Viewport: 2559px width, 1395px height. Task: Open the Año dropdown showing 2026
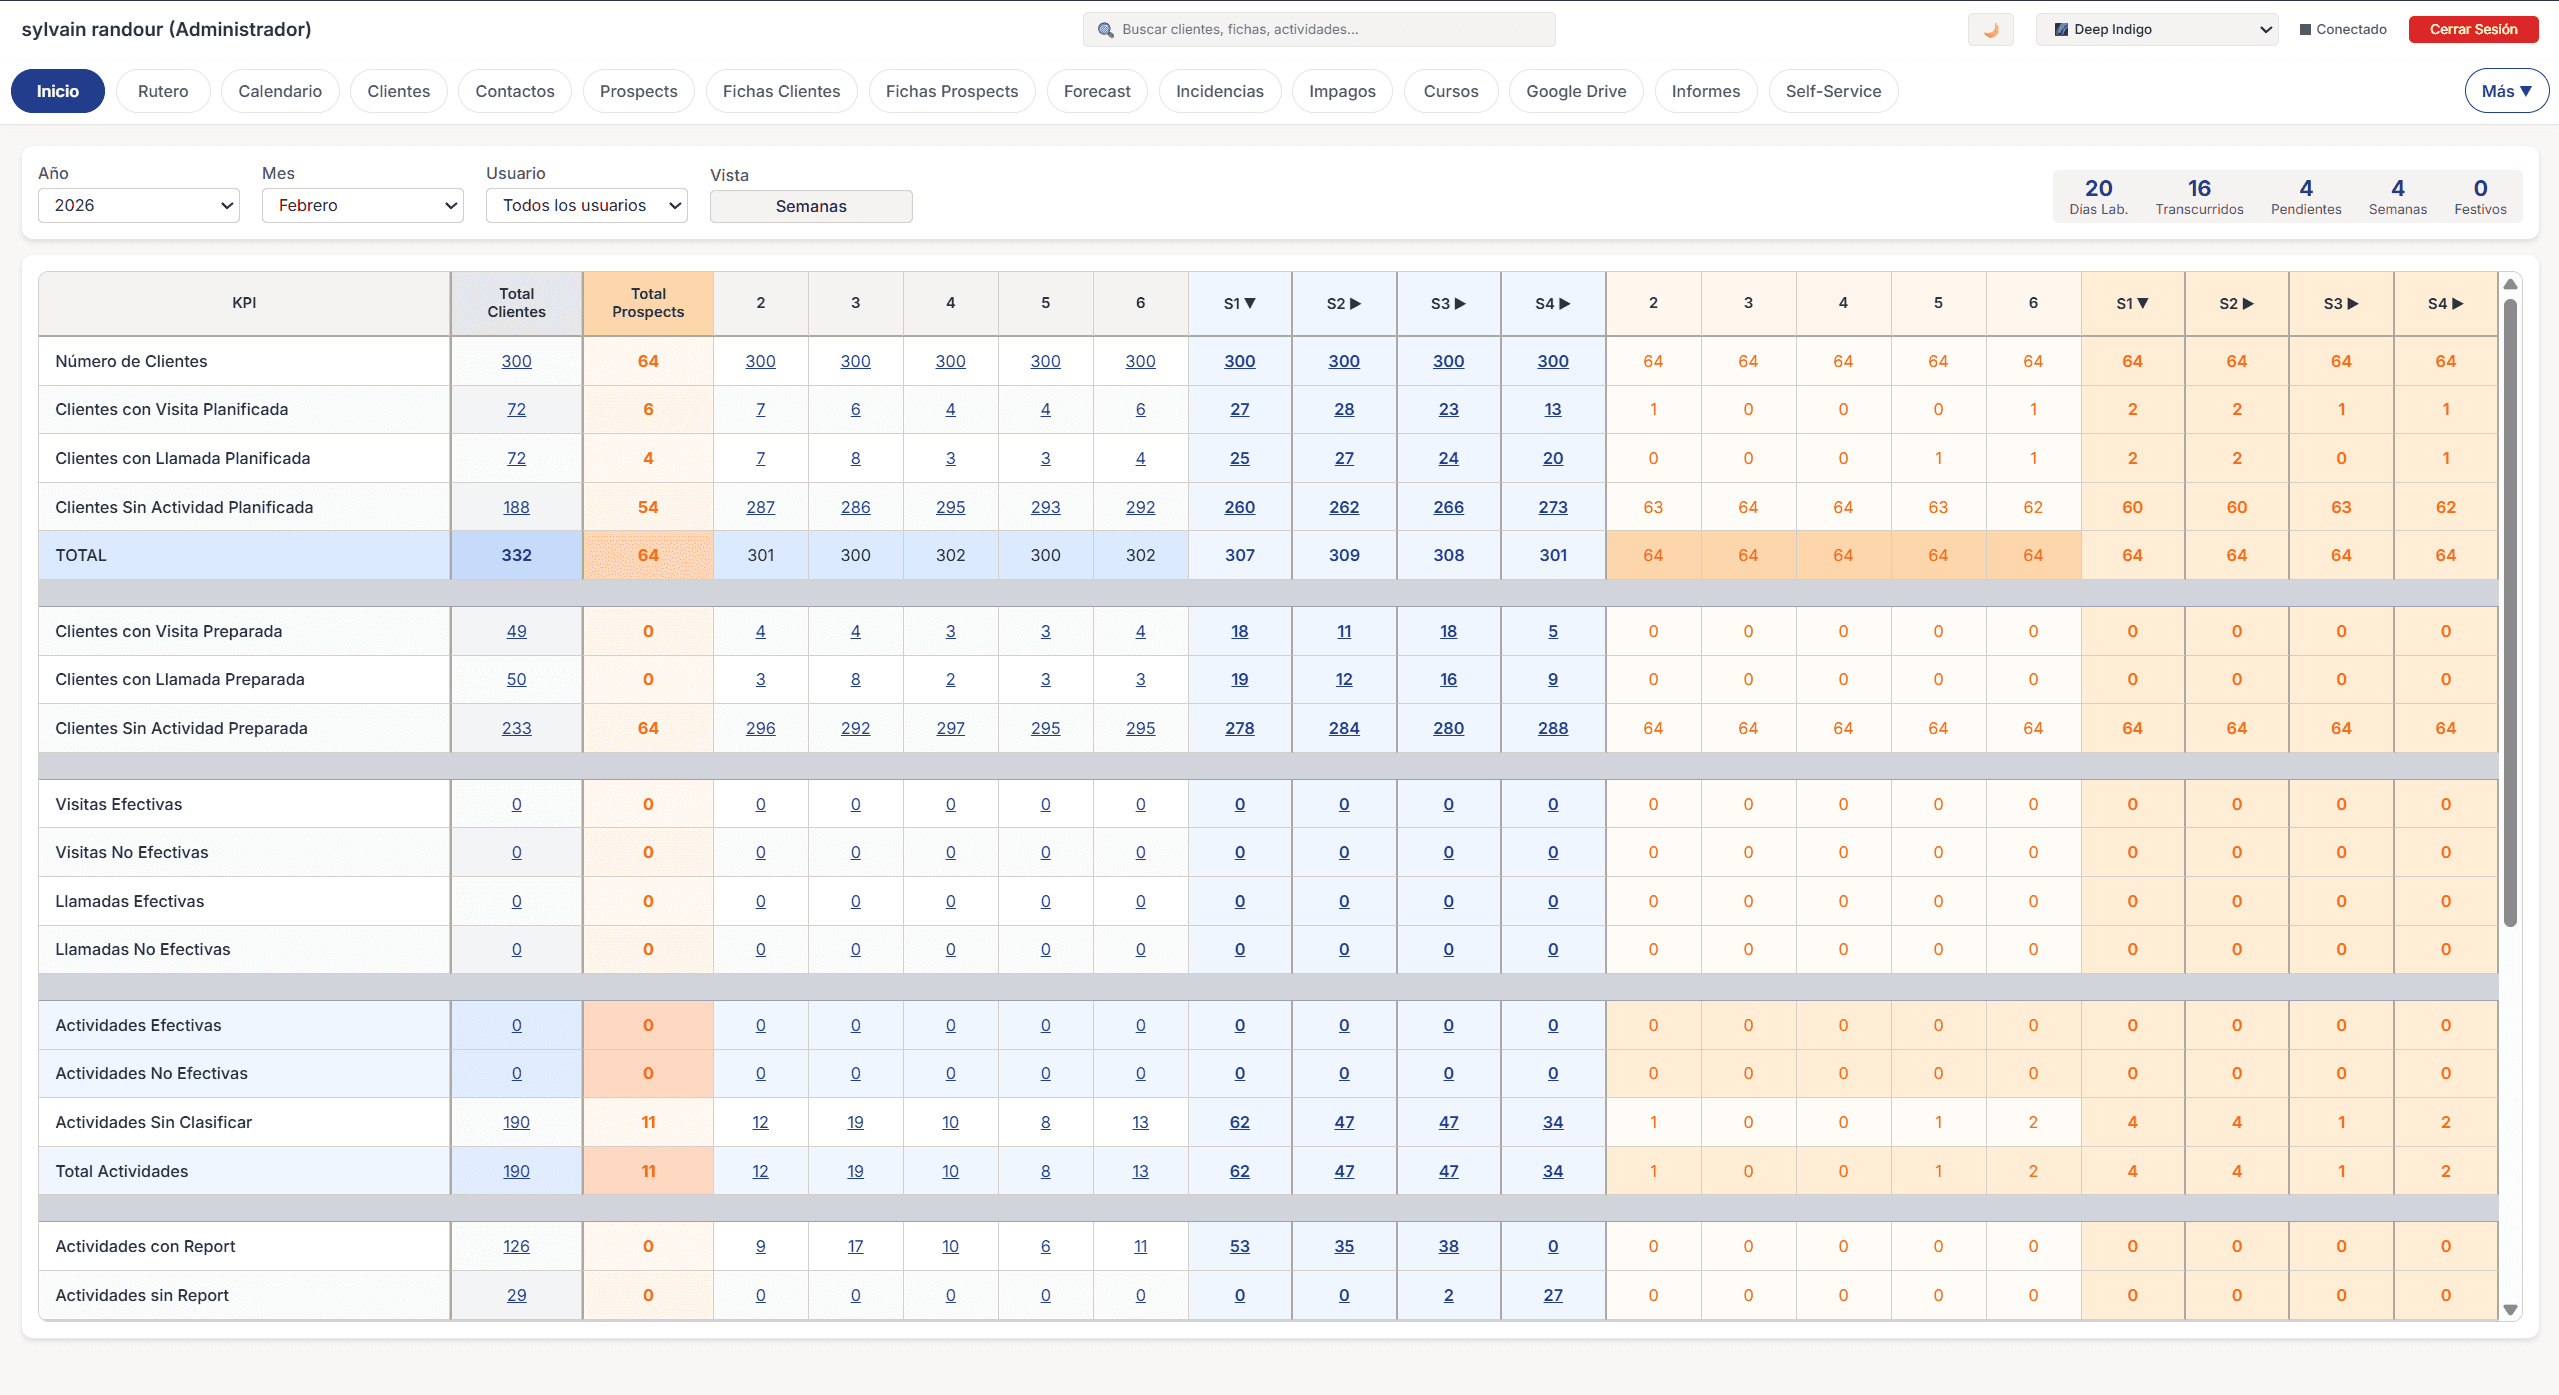139,205
